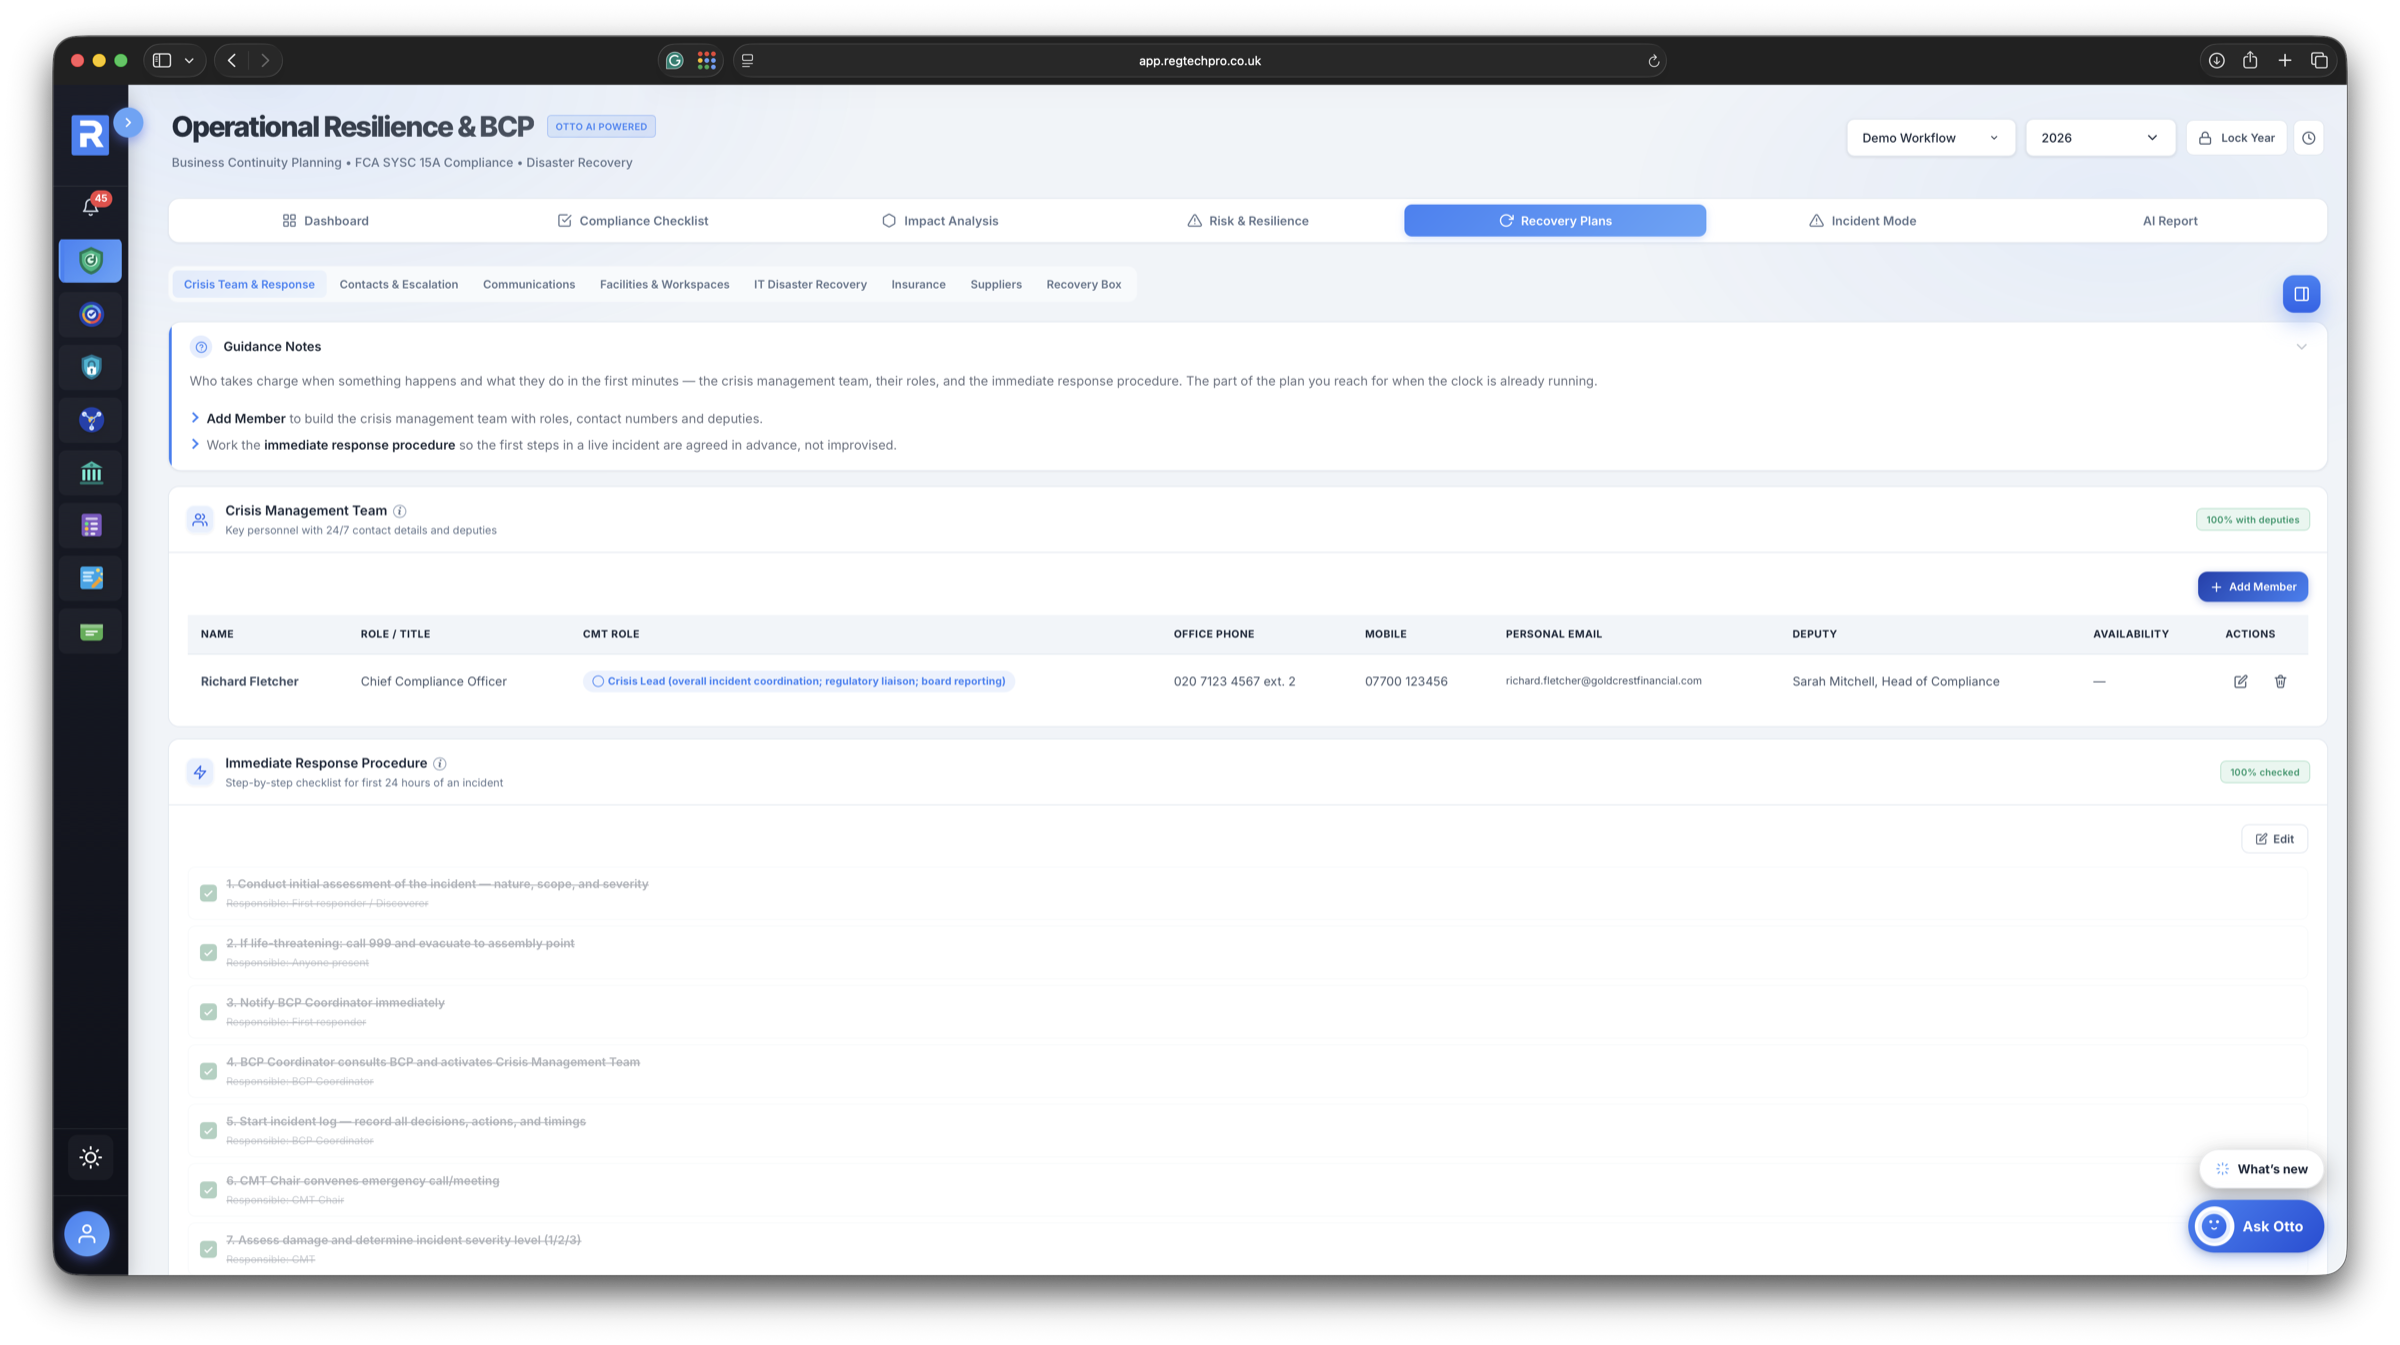
Task: Click the 100% with deputies badge
Action: tap(2252, 520)
